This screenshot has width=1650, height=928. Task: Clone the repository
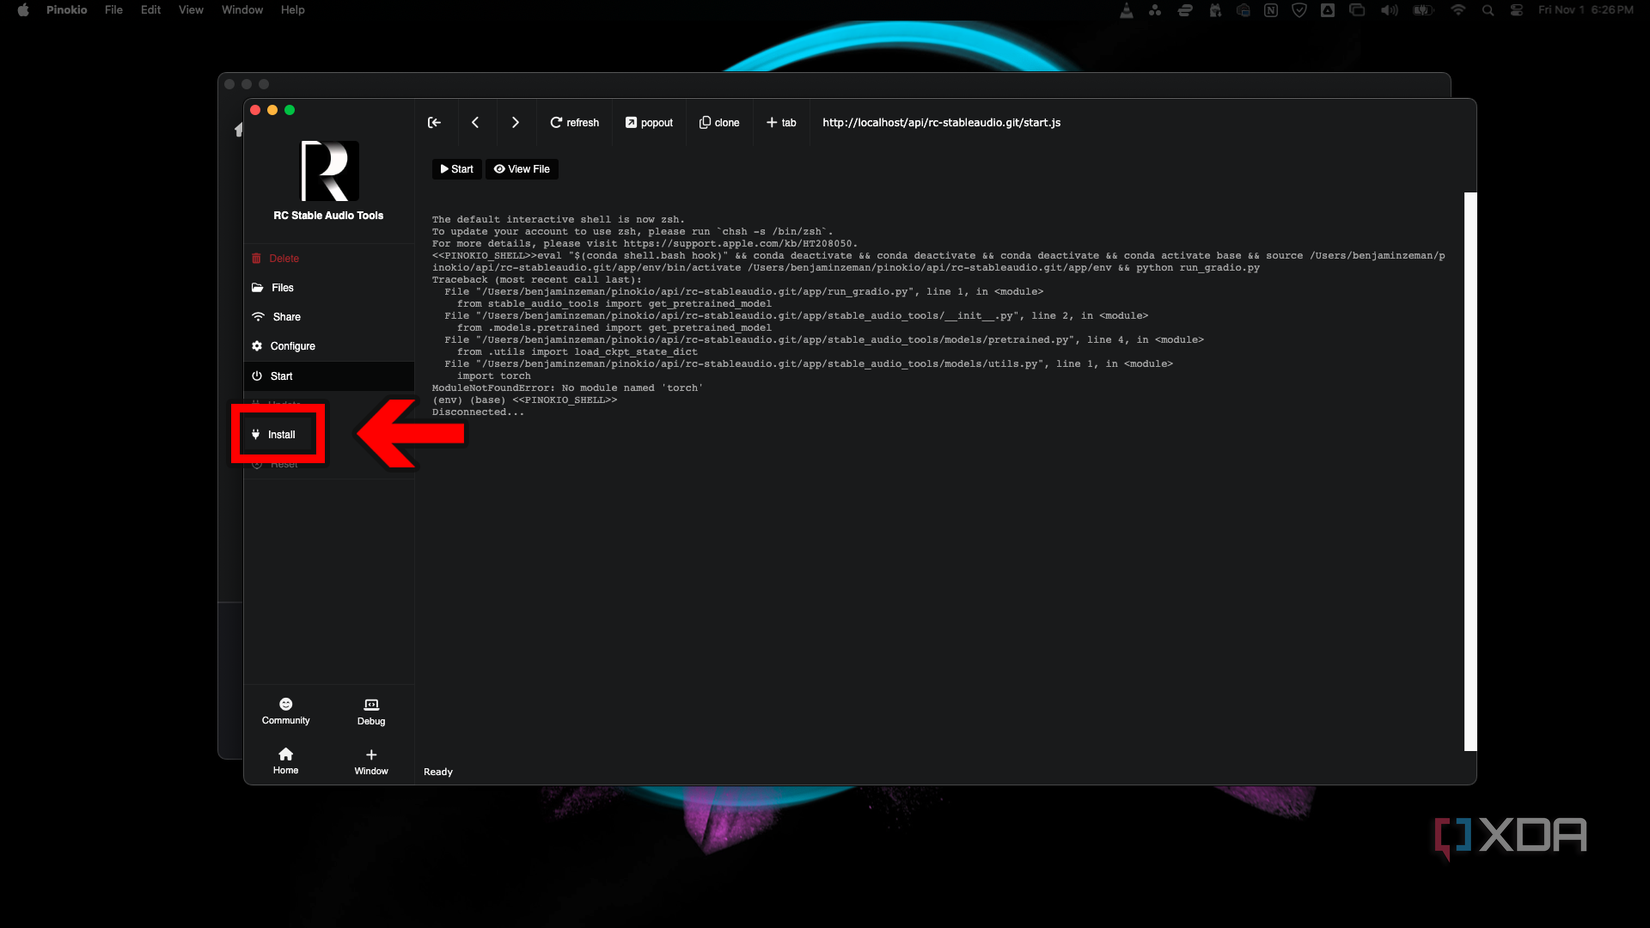coord(719,122)
